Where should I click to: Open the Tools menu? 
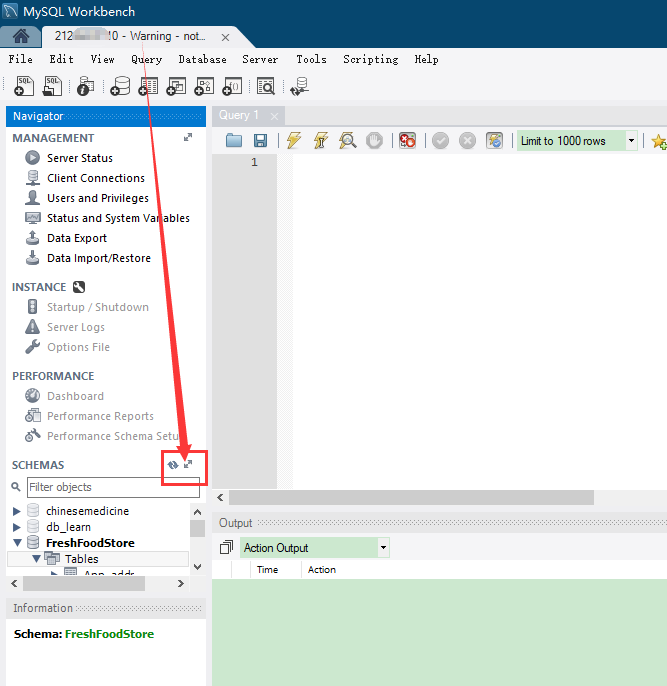(x=311, y=59)
